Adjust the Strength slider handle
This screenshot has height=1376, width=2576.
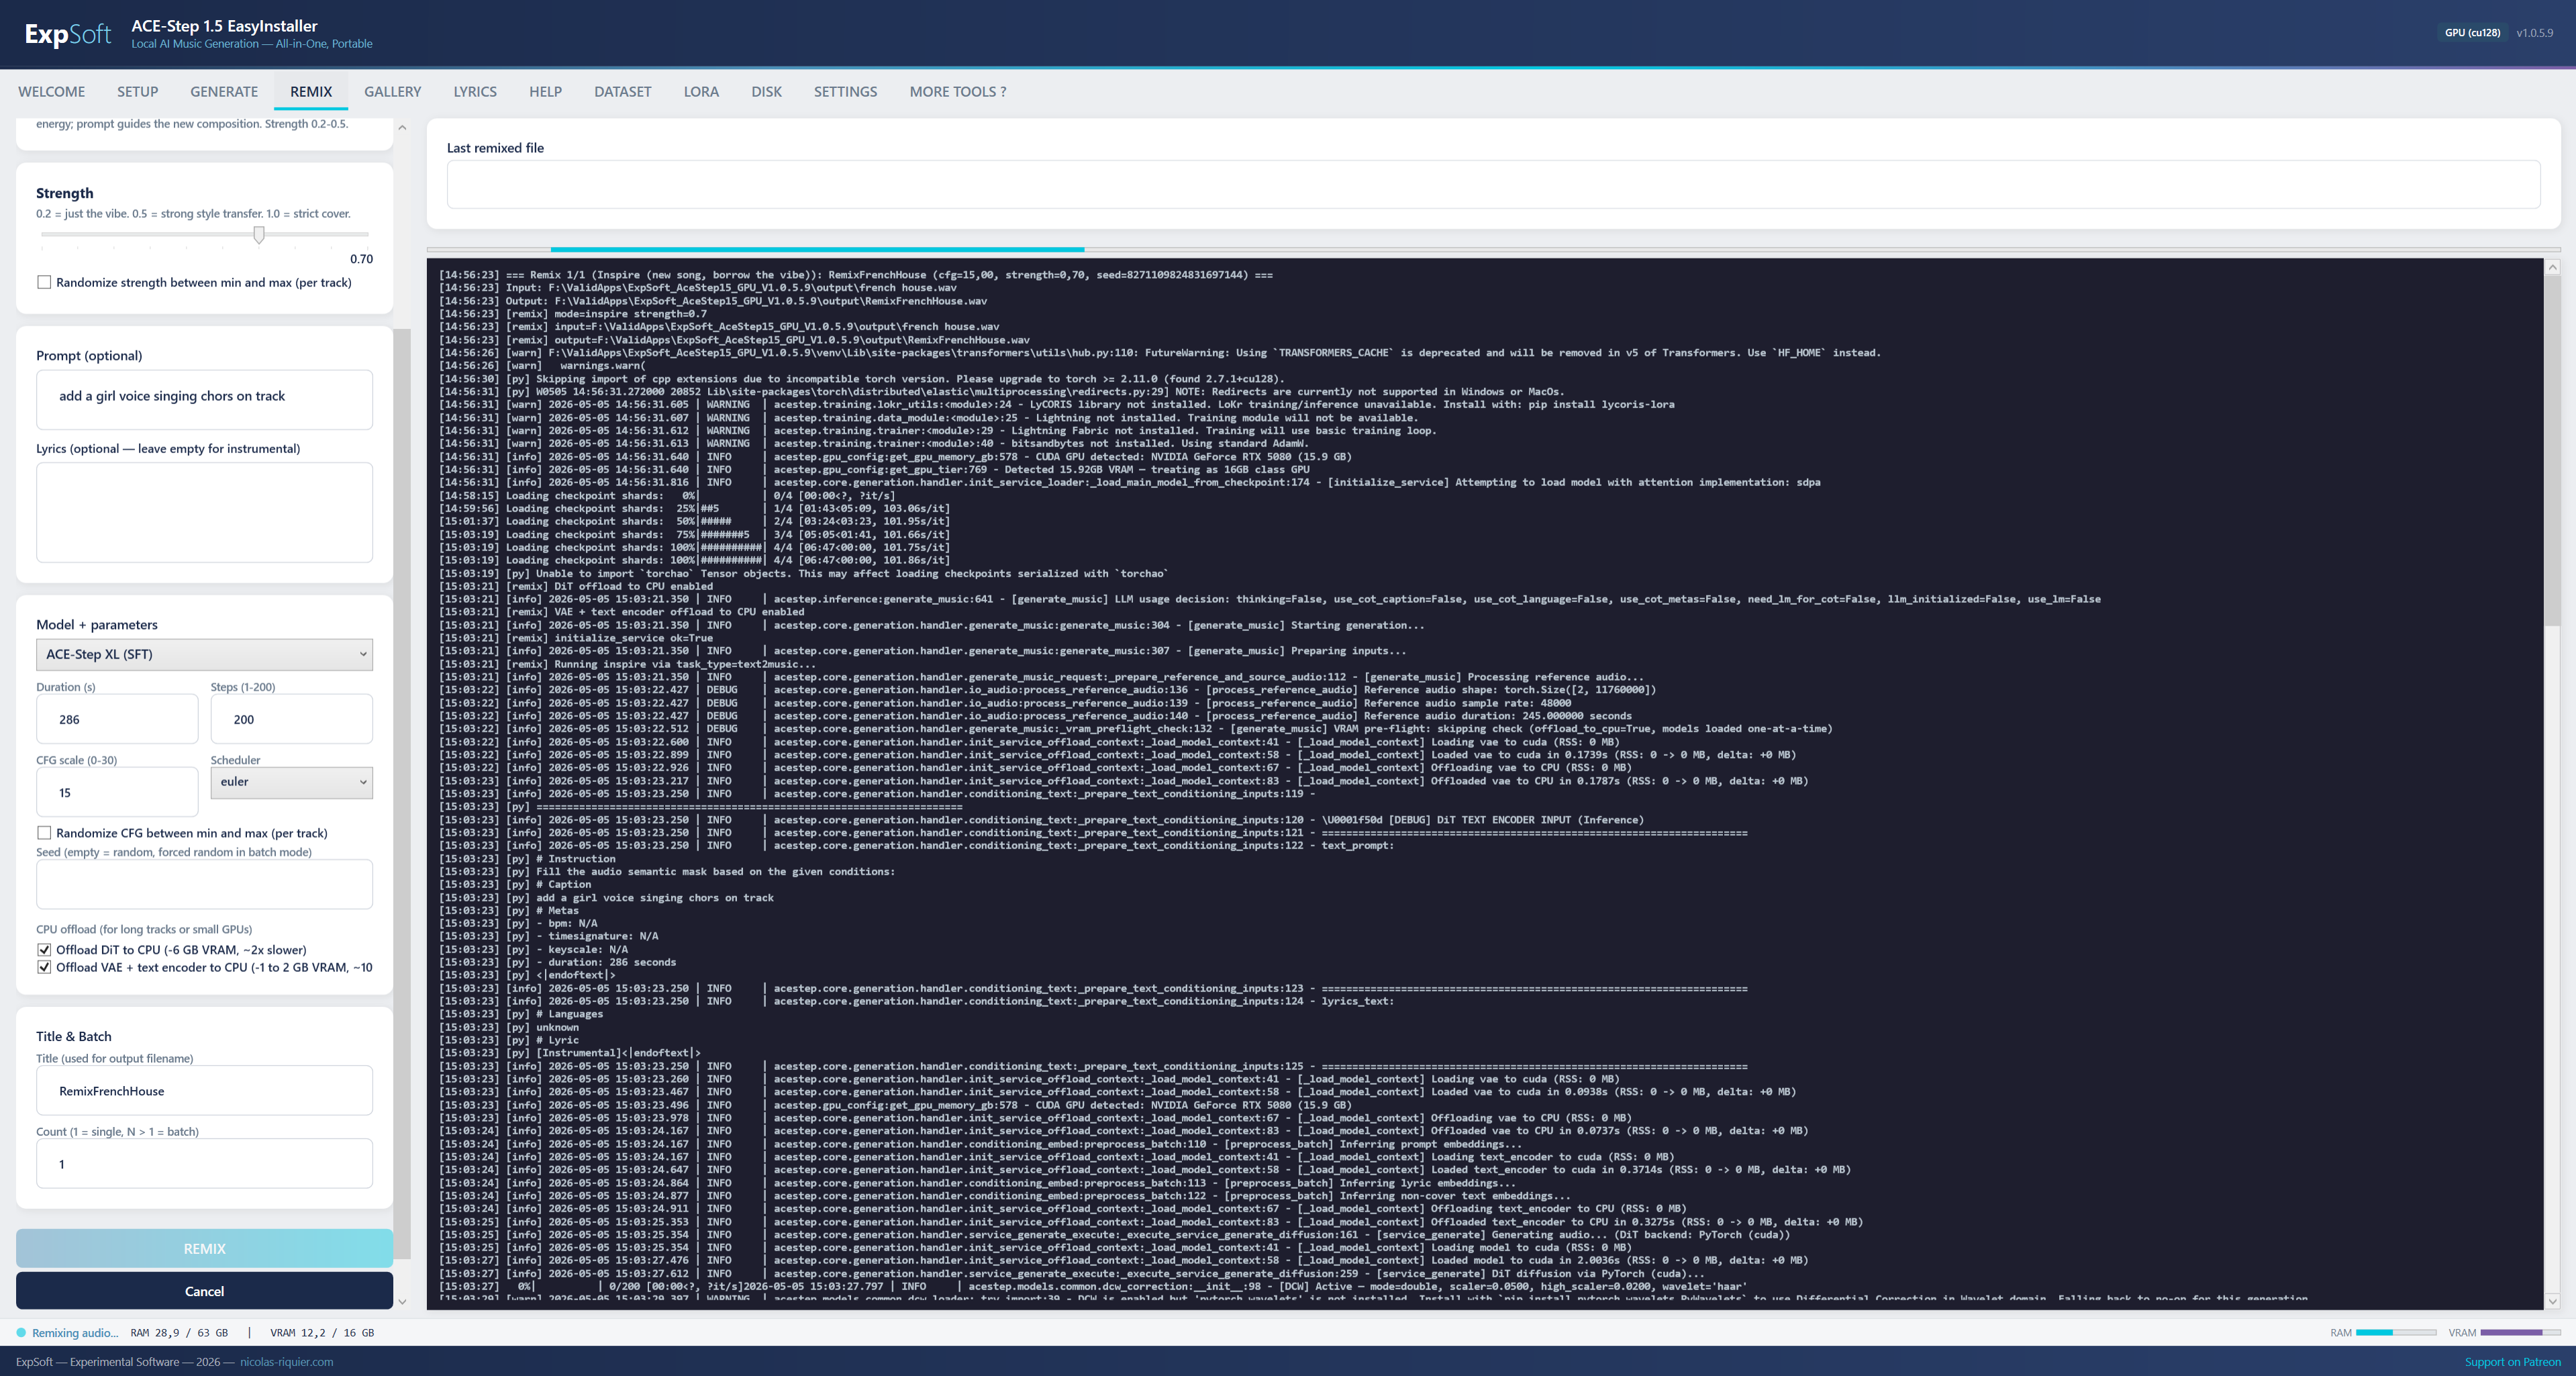[259, 234]
